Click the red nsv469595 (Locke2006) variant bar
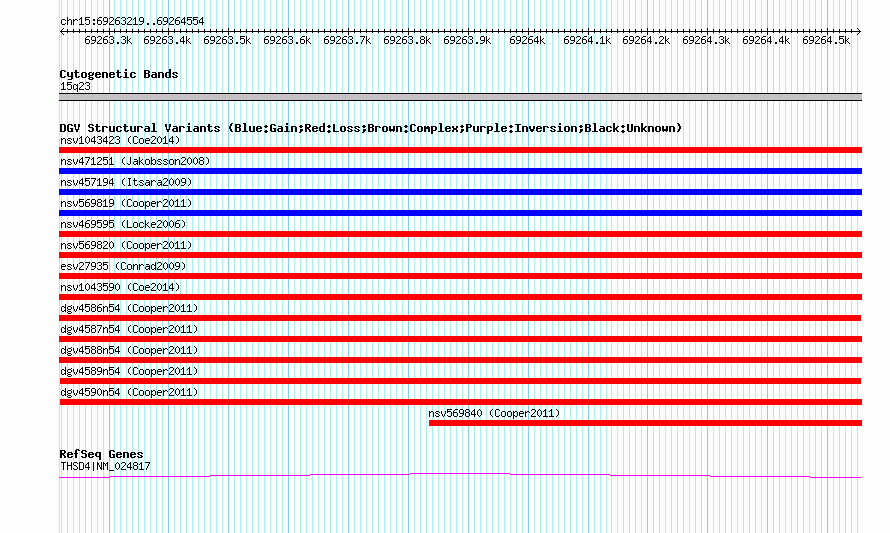 coord(460,234)
